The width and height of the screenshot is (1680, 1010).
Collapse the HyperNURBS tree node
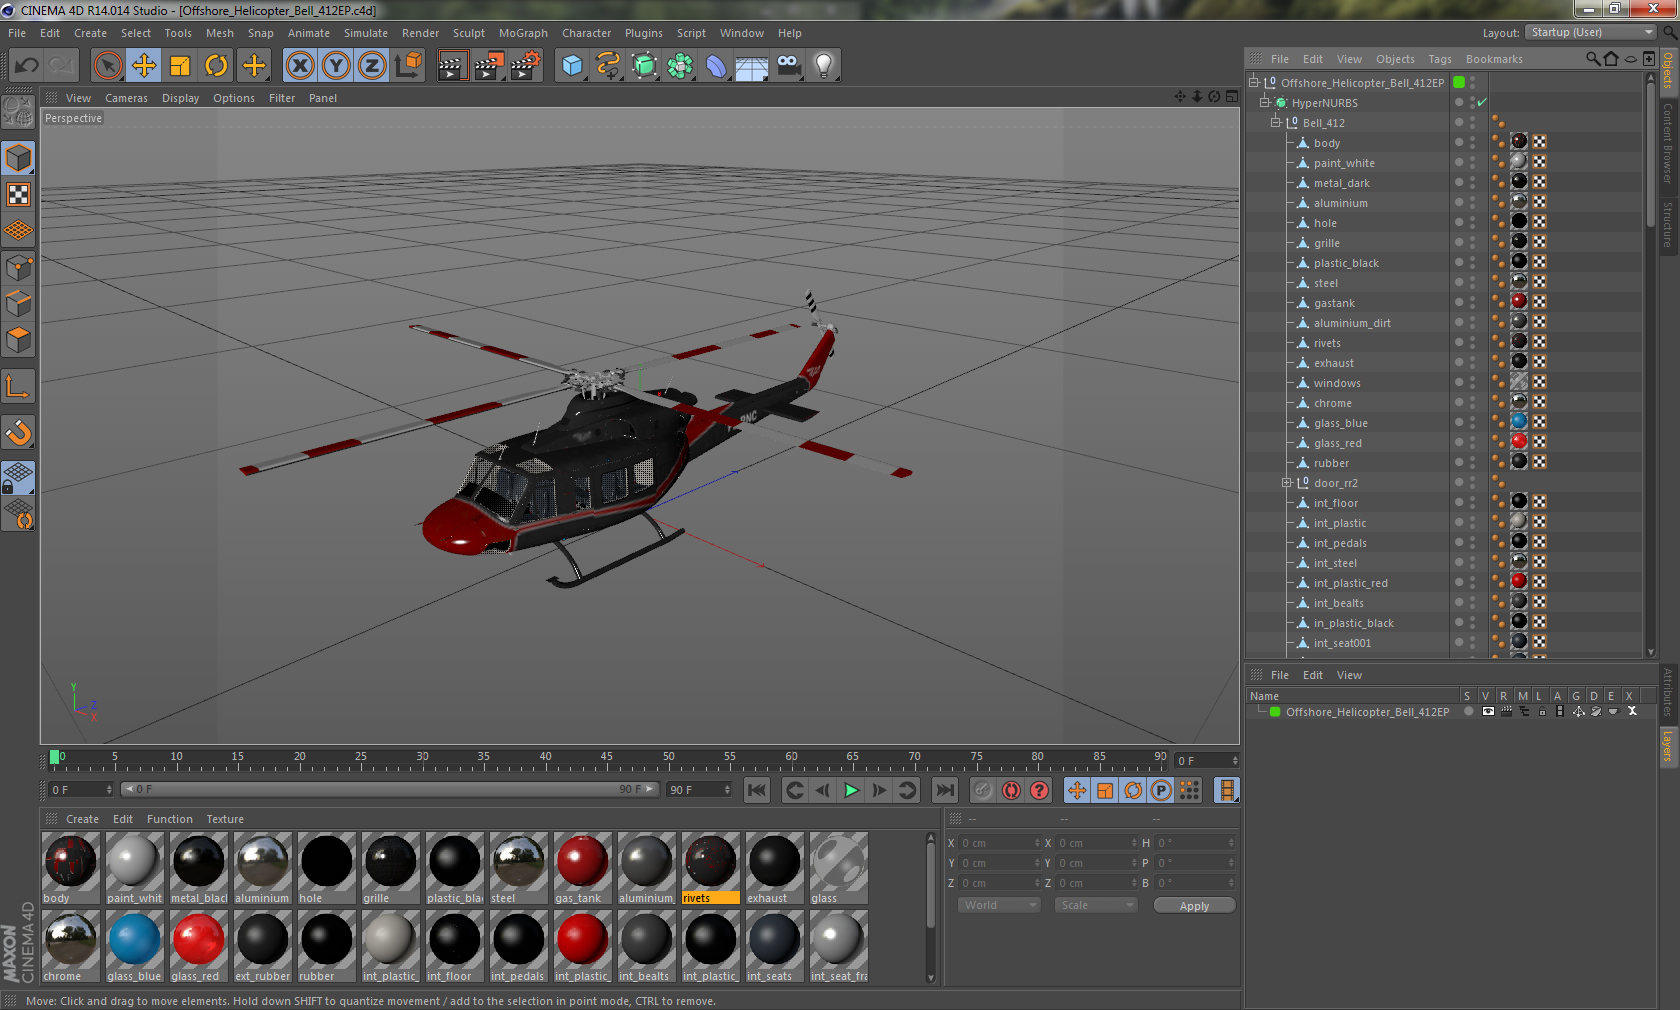coord(1265,103)
